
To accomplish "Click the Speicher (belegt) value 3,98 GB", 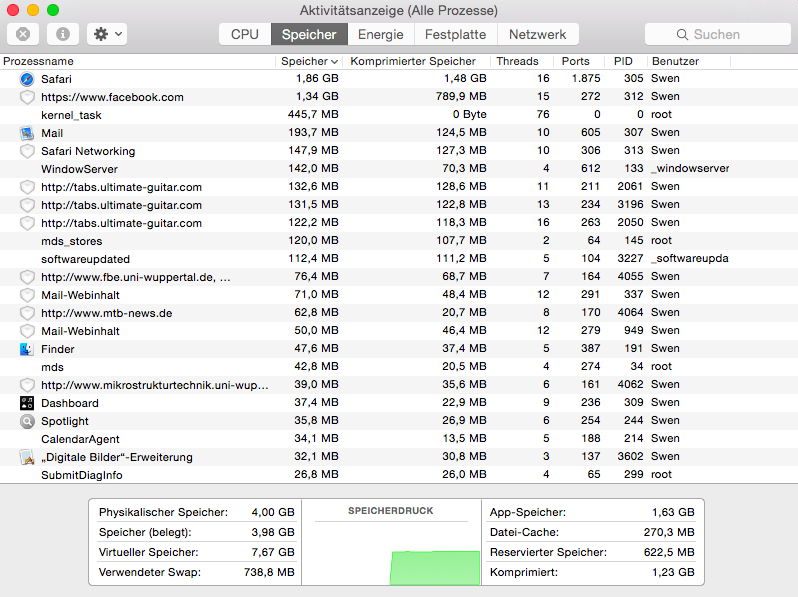I will 273,532.
